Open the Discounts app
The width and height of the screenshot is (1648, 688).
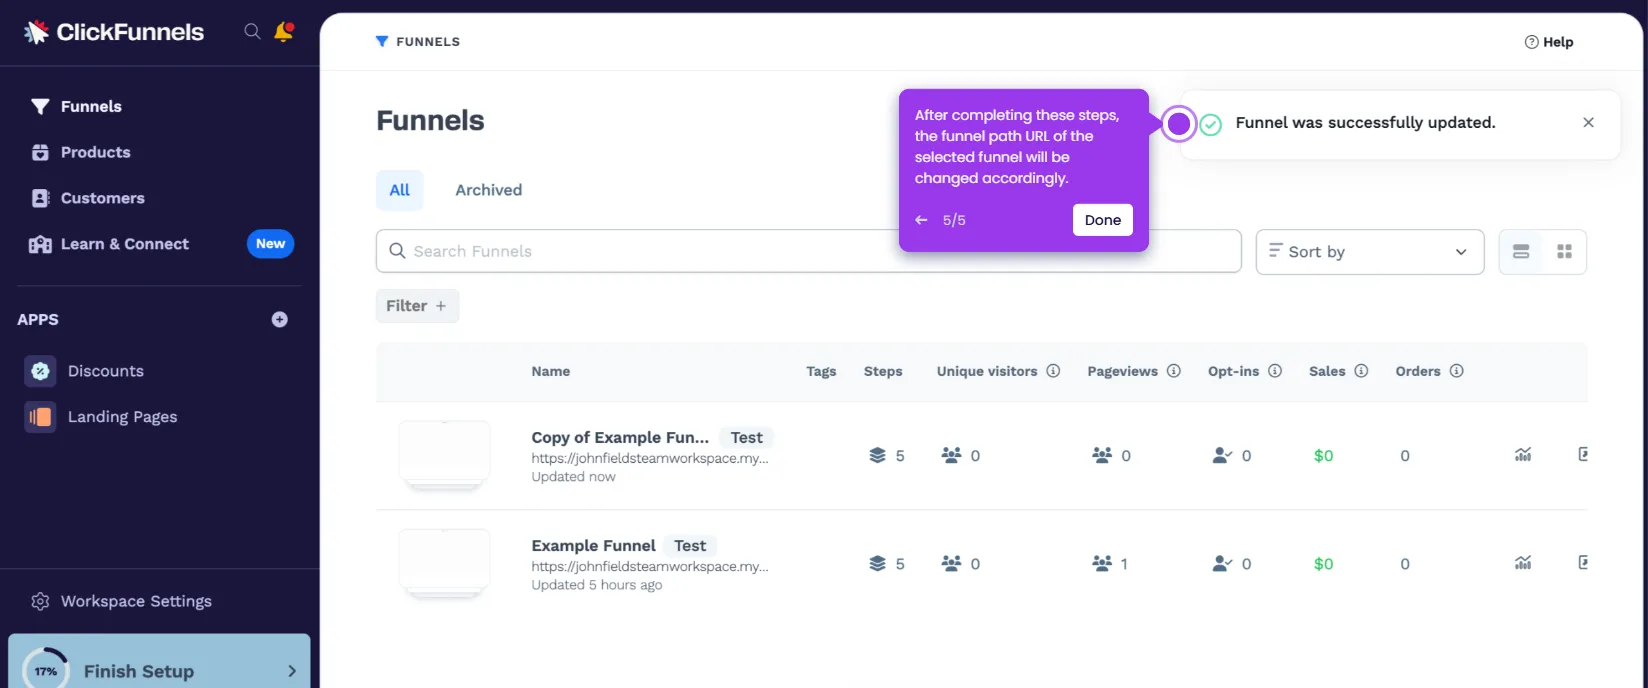106,371
